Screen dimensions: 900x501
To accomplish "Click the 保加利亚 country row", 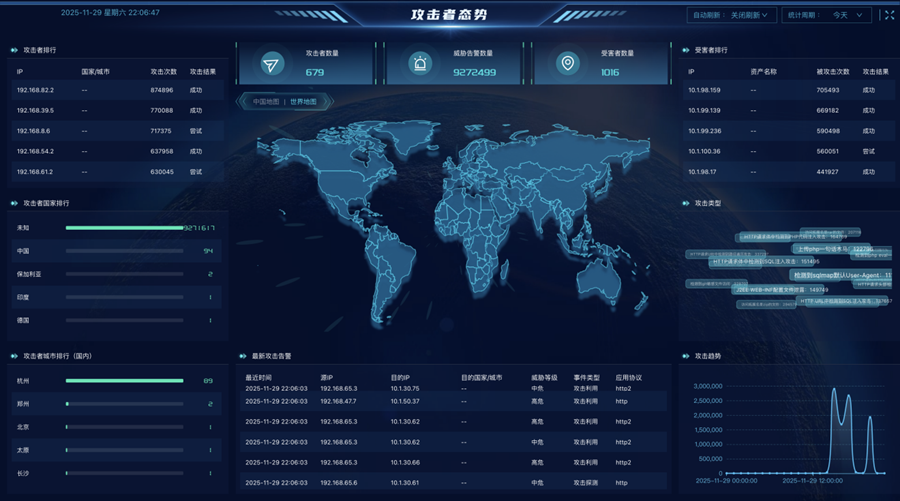I will (x=117, y=274).
